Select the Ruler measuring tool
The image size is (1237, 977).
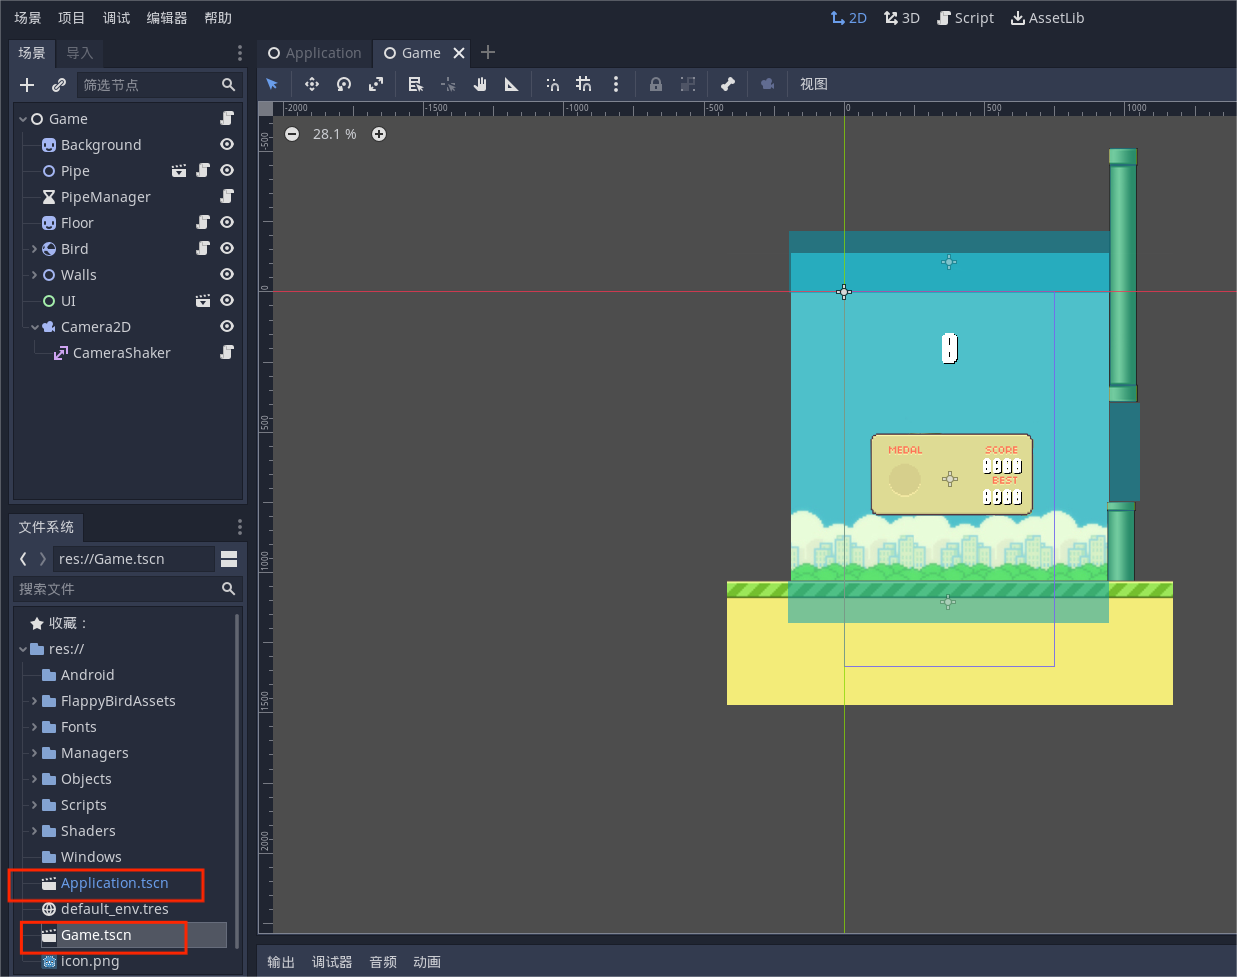point(511,84)
